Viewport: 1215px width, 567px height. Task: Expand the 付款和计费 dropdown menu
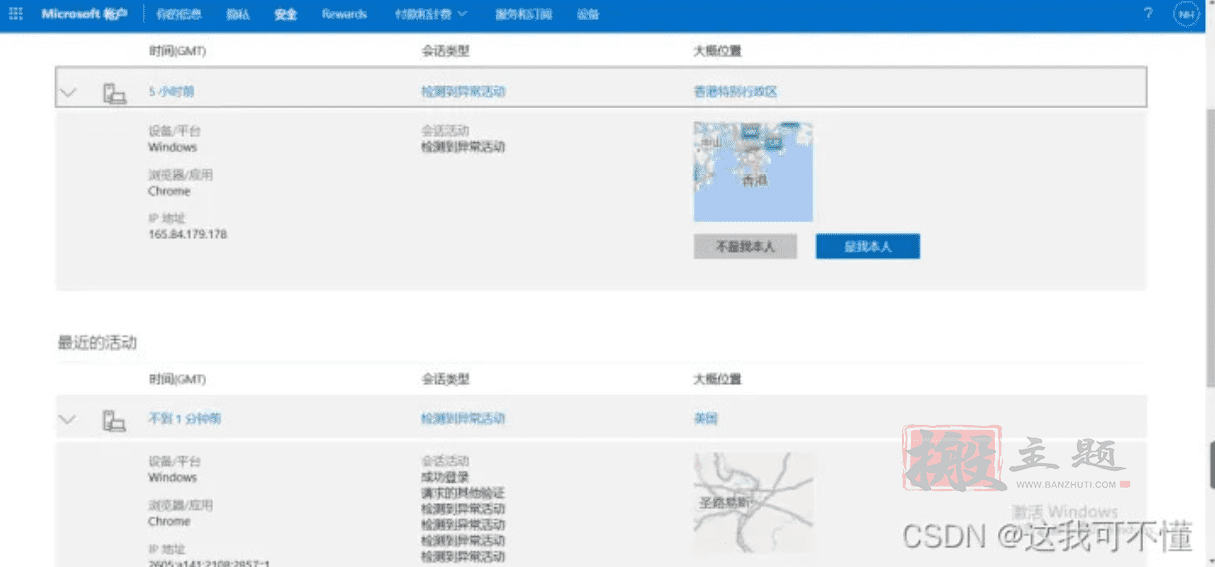[x=431, y=14]
